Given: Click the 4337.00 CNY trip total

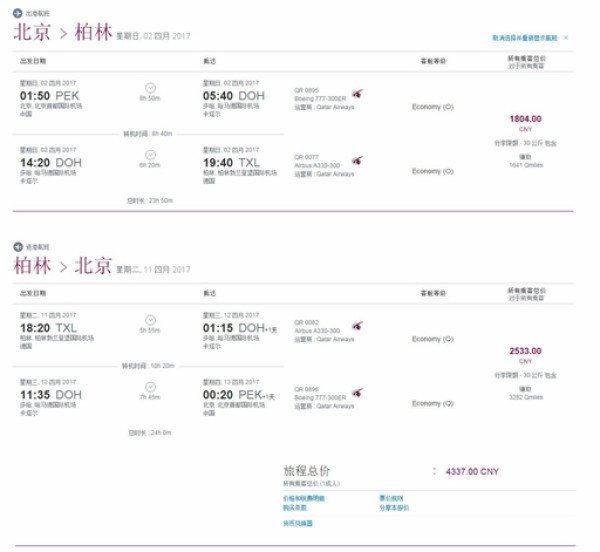Looking at the screenshot, I should (x=472, y=471).
